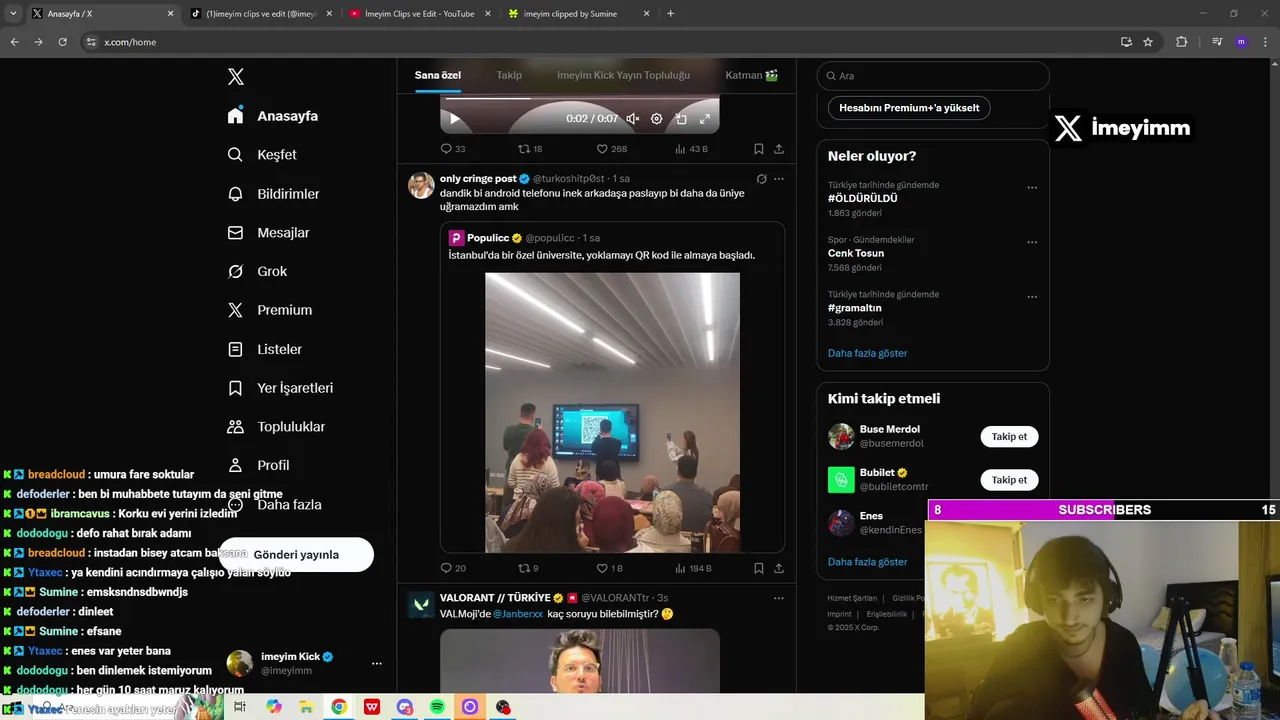Open Spotify from the taskbar
This screenshot has height=720, width=1280.
(437, 707)
